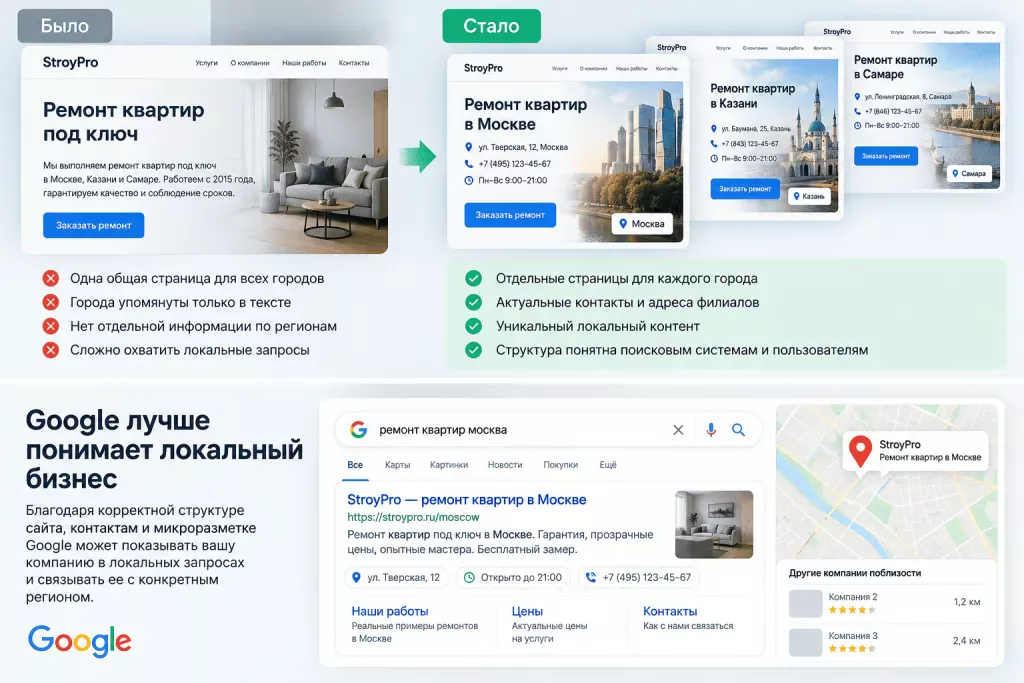Open the Покупки search tab
The width and height of the screenshot is (1024, 683).
(x=560, y=465)
